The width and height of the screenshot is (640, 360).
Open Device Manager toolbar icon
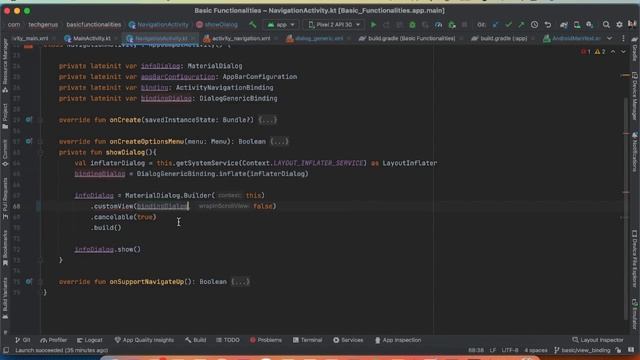point(577,25)
